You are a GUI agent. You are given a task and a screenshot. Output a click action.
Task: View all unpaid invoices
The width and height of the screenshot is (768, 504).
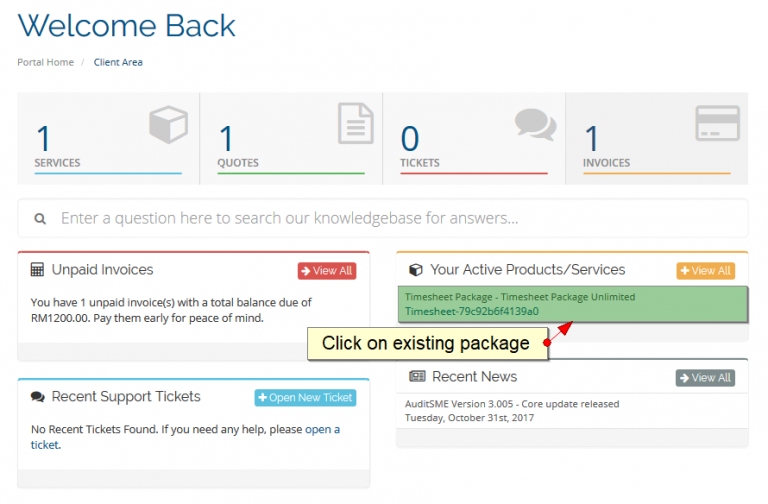click(327, 271)
